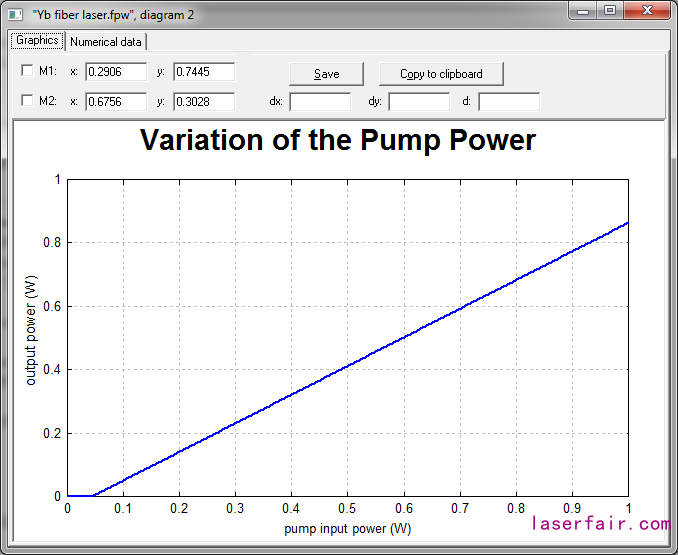Image resolution: width=678 pixels, height=555 pixels.
Task: Focus the M2 x field showing 0.6756
Action: 116,102
